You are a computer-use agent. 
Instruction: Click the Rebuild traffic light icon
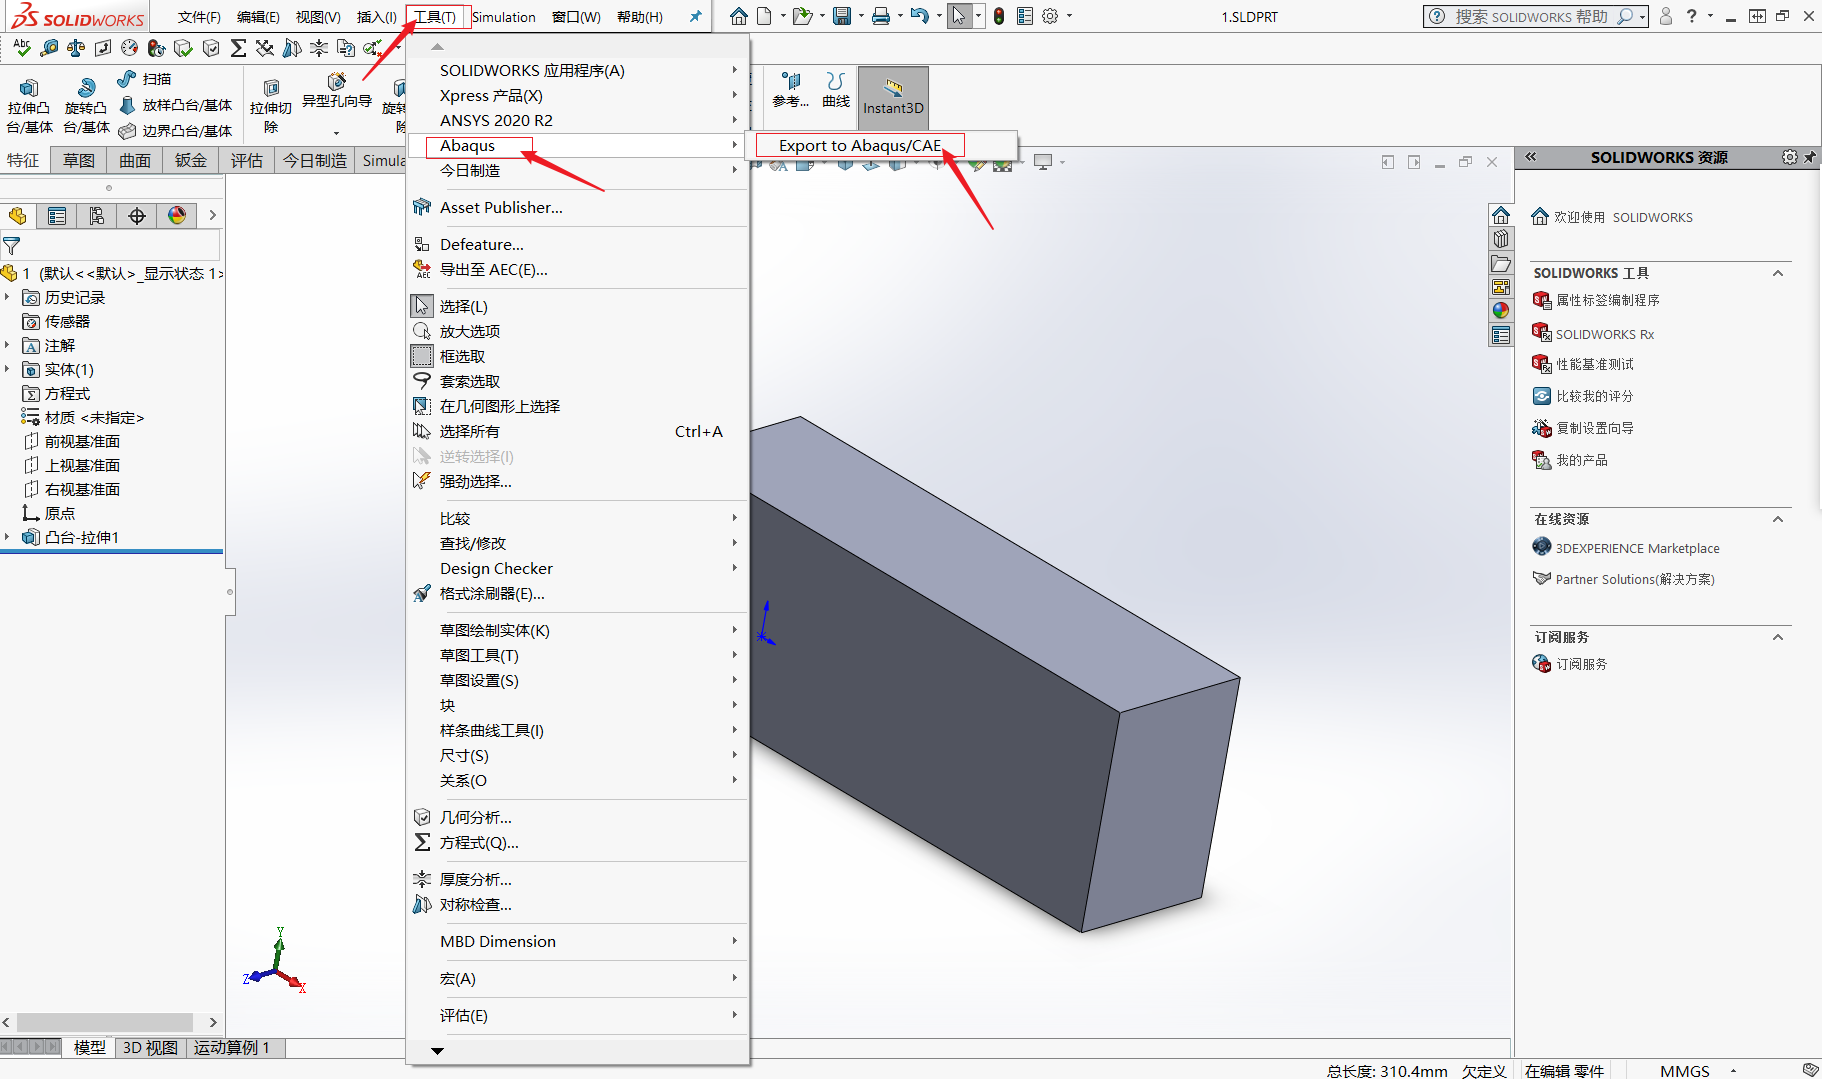998,16
